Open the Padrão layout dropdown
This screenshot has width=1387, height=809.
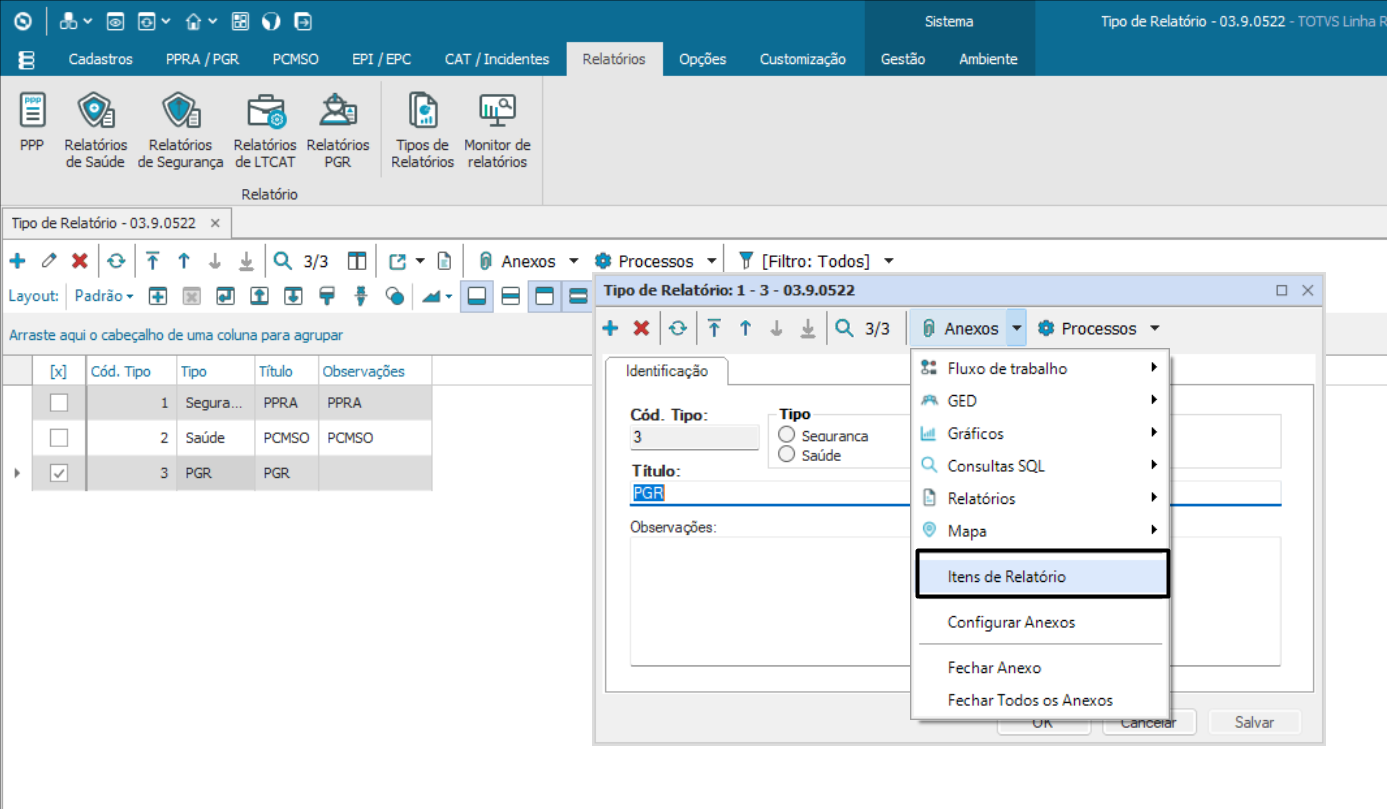pos(104,296)
